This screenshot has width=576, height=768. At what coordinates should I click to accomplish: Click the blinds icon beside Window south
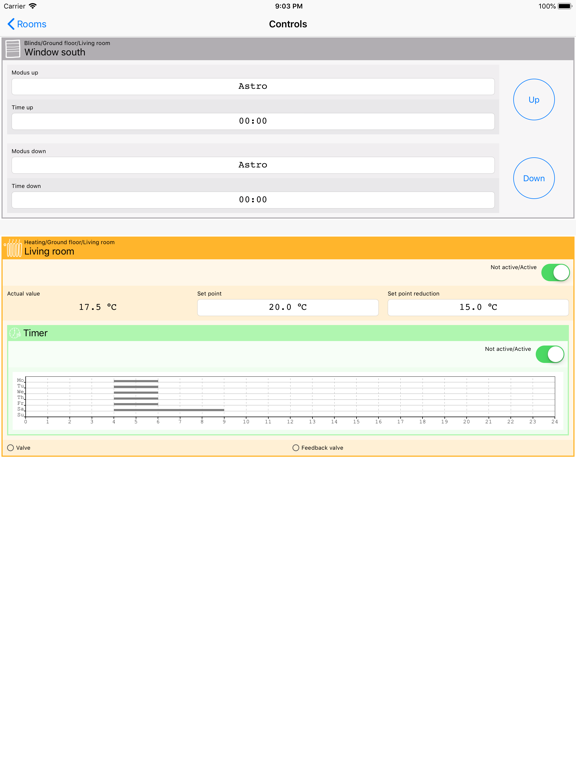13,49
